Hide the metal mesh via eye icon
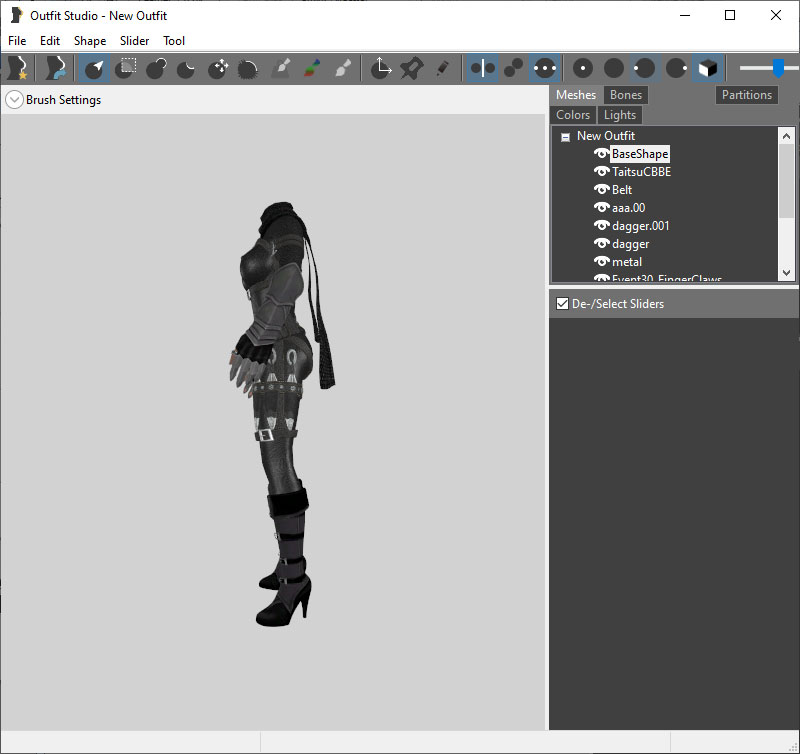Screen dimensions: 800x754 coord(602,262)
